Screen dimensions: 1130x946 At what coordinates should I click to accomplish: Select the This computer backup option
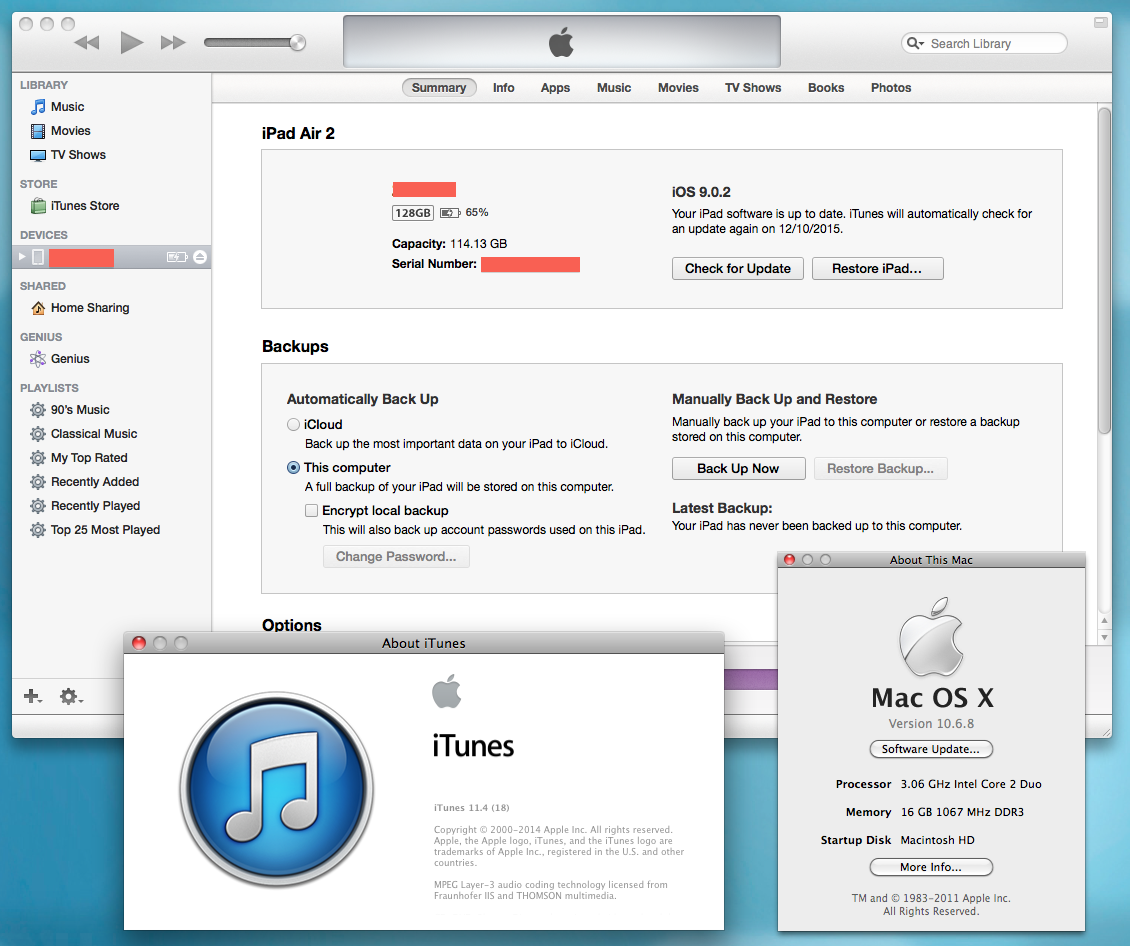point(293,467)
